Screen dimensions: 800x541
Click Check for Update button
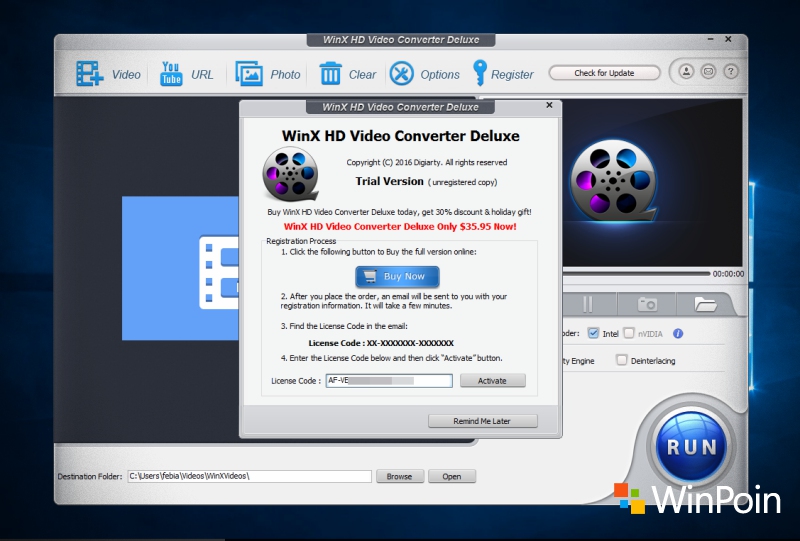(604, 73)
